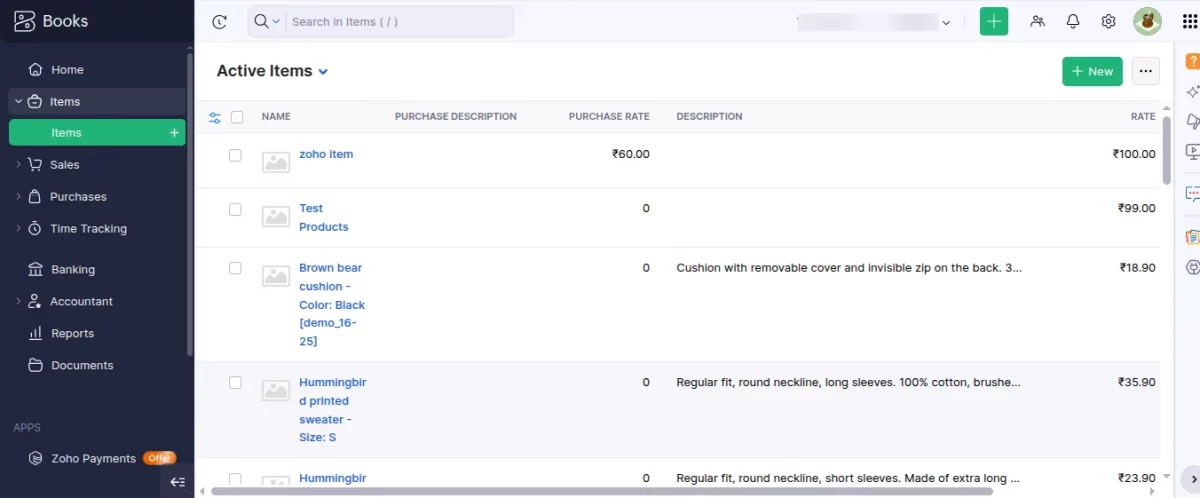
Task: Click the ₹100.00 rate value
Action: pos(1134,154)
